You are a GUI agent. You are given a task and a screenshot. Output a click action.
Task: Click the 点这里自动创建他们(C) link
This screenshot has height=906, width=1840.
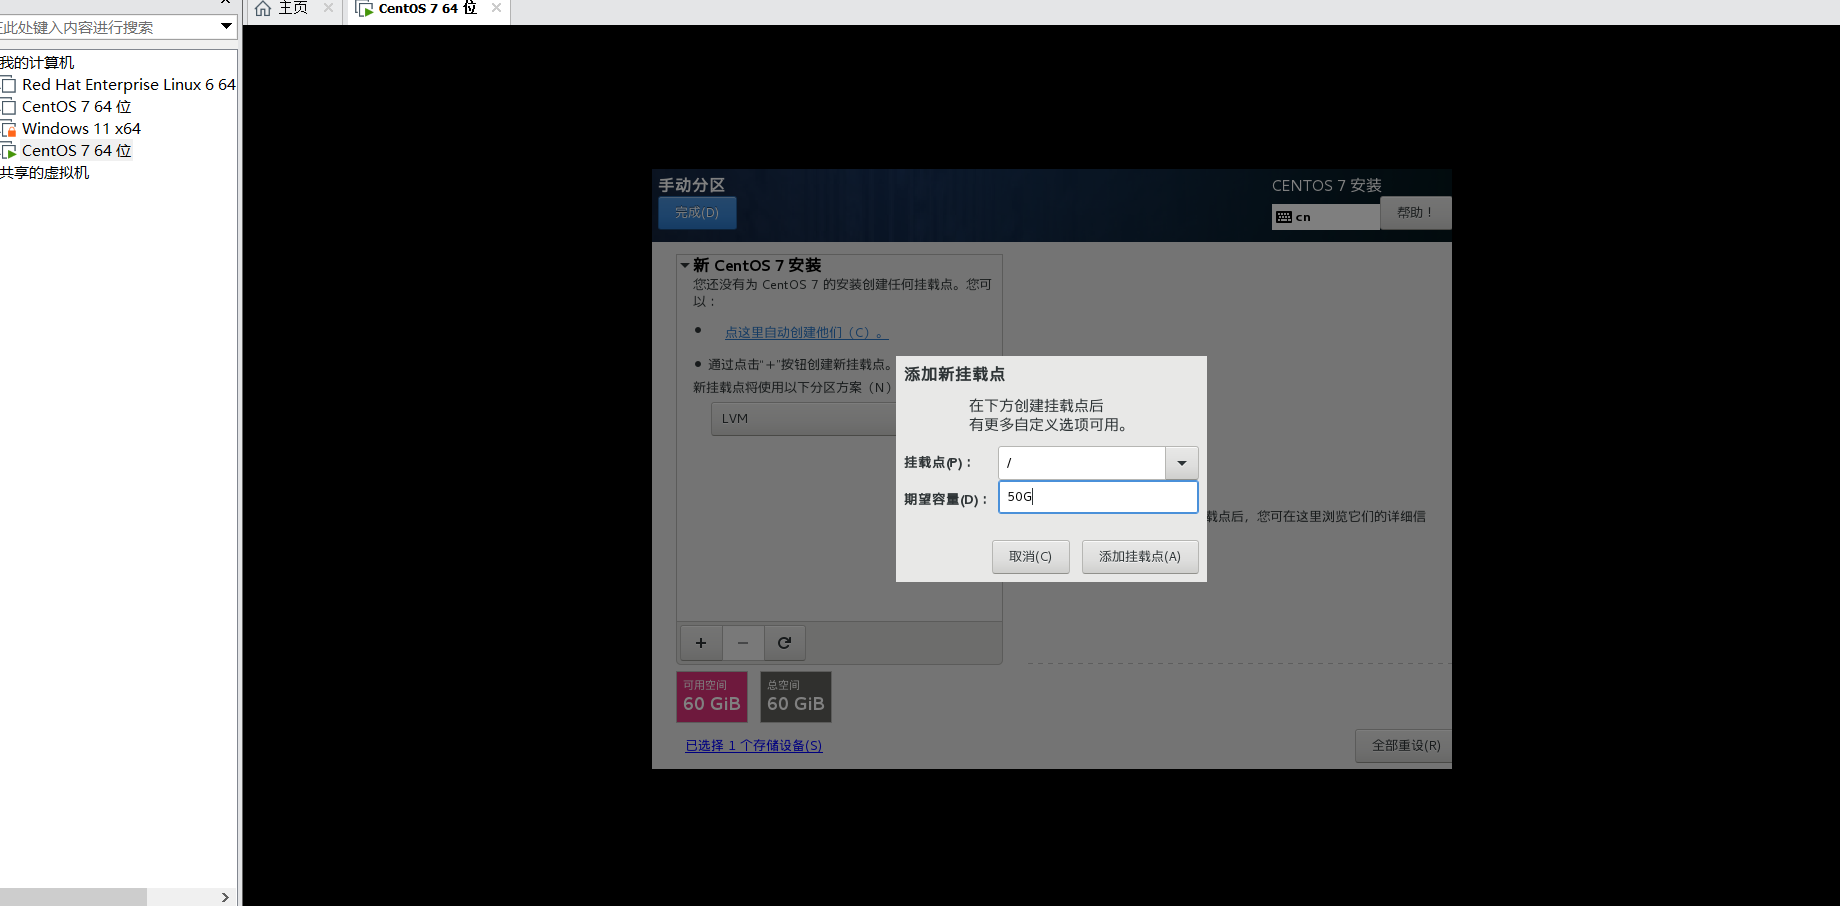pos(806,333)
